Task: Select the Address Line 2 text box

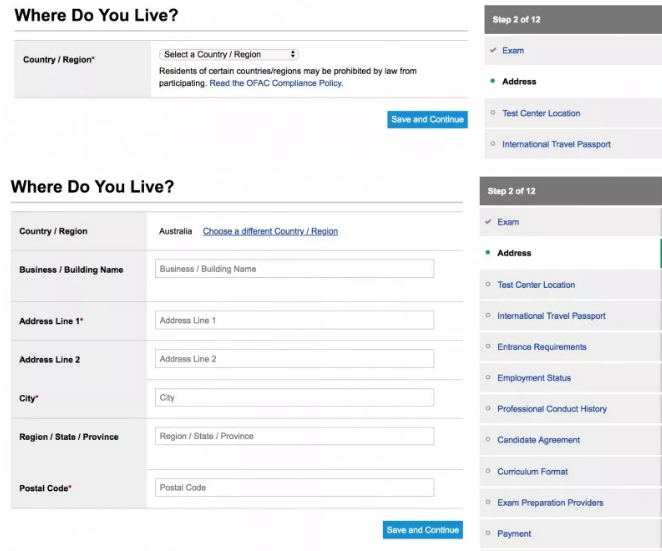Action: click(295, 358)
